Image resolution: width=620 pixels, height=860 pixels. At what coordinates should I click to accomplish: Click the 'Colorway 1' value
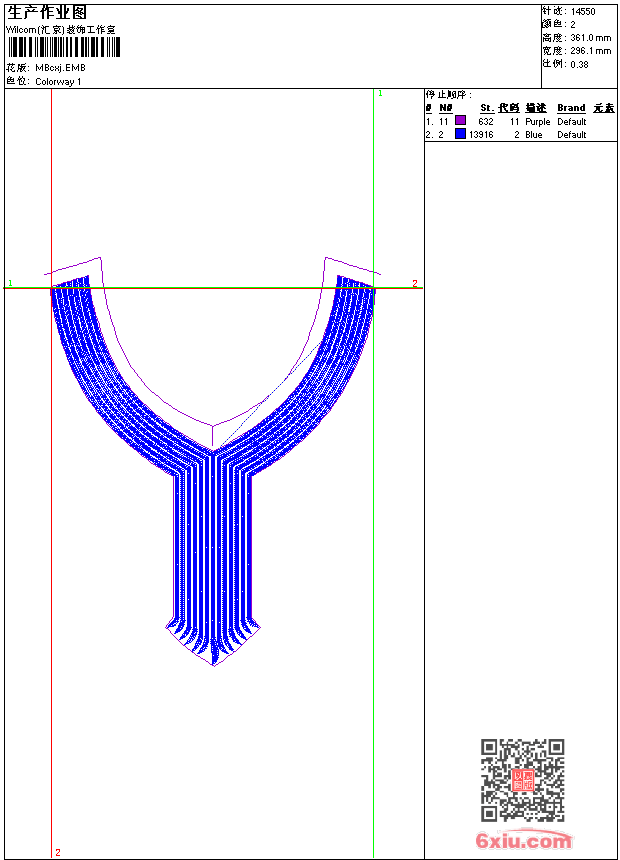(58, 82)
